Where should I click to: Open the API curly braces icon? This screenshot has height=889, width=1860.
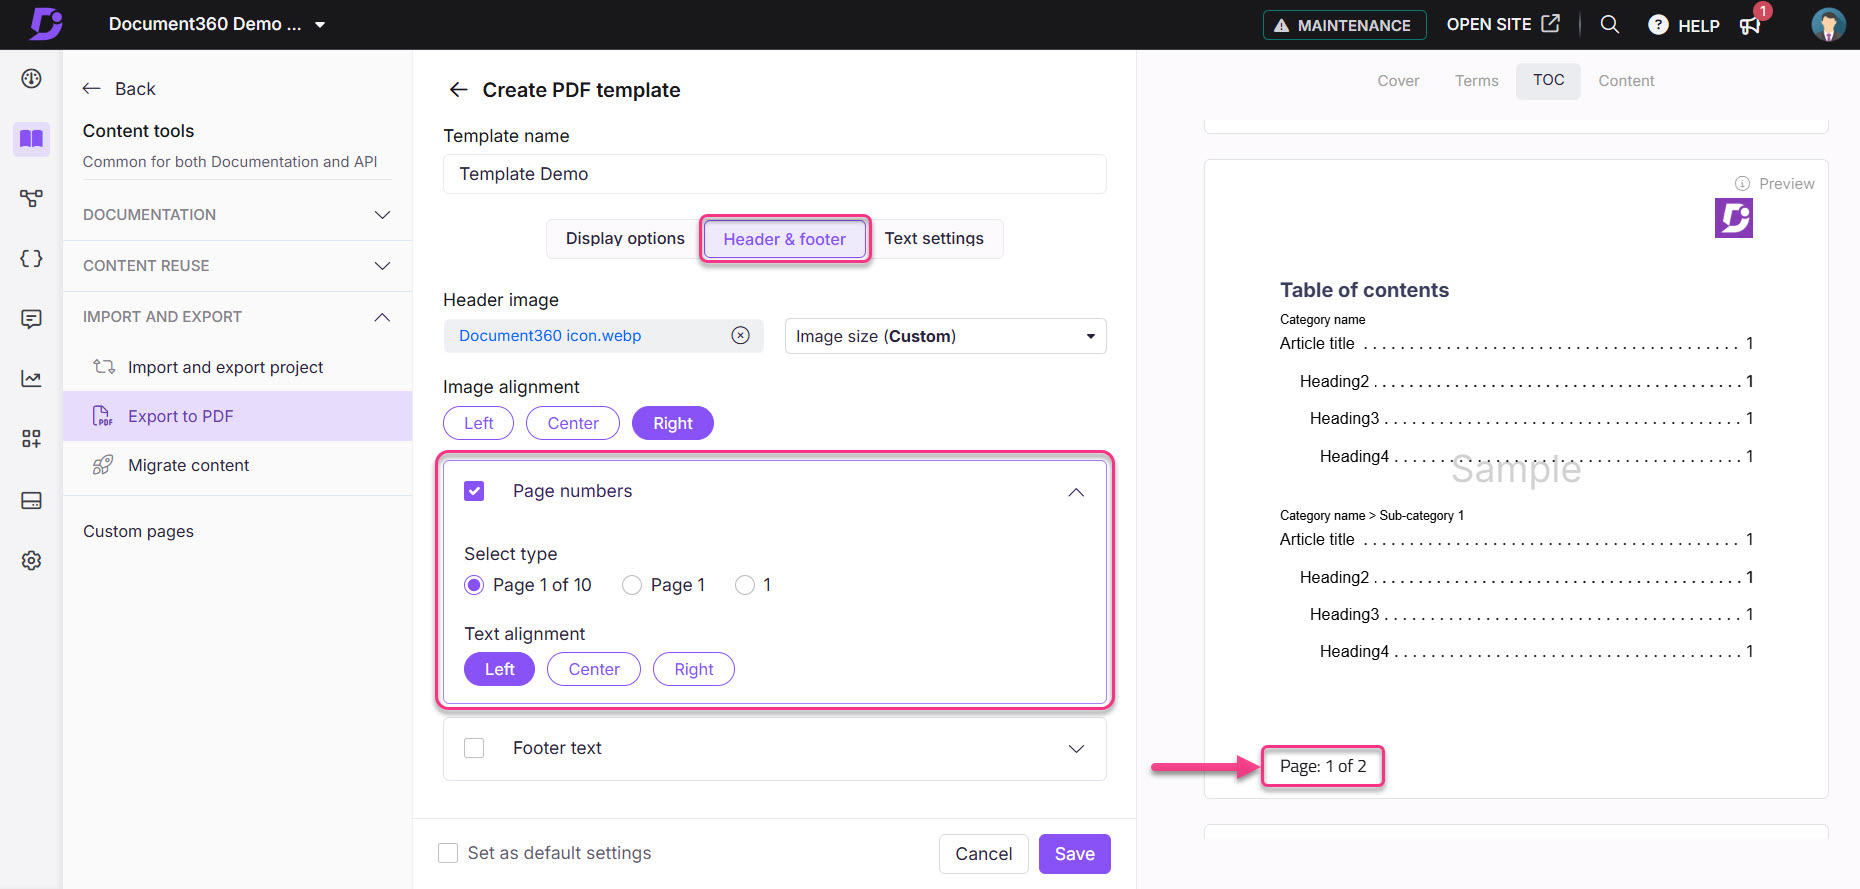tap(31, 258)
